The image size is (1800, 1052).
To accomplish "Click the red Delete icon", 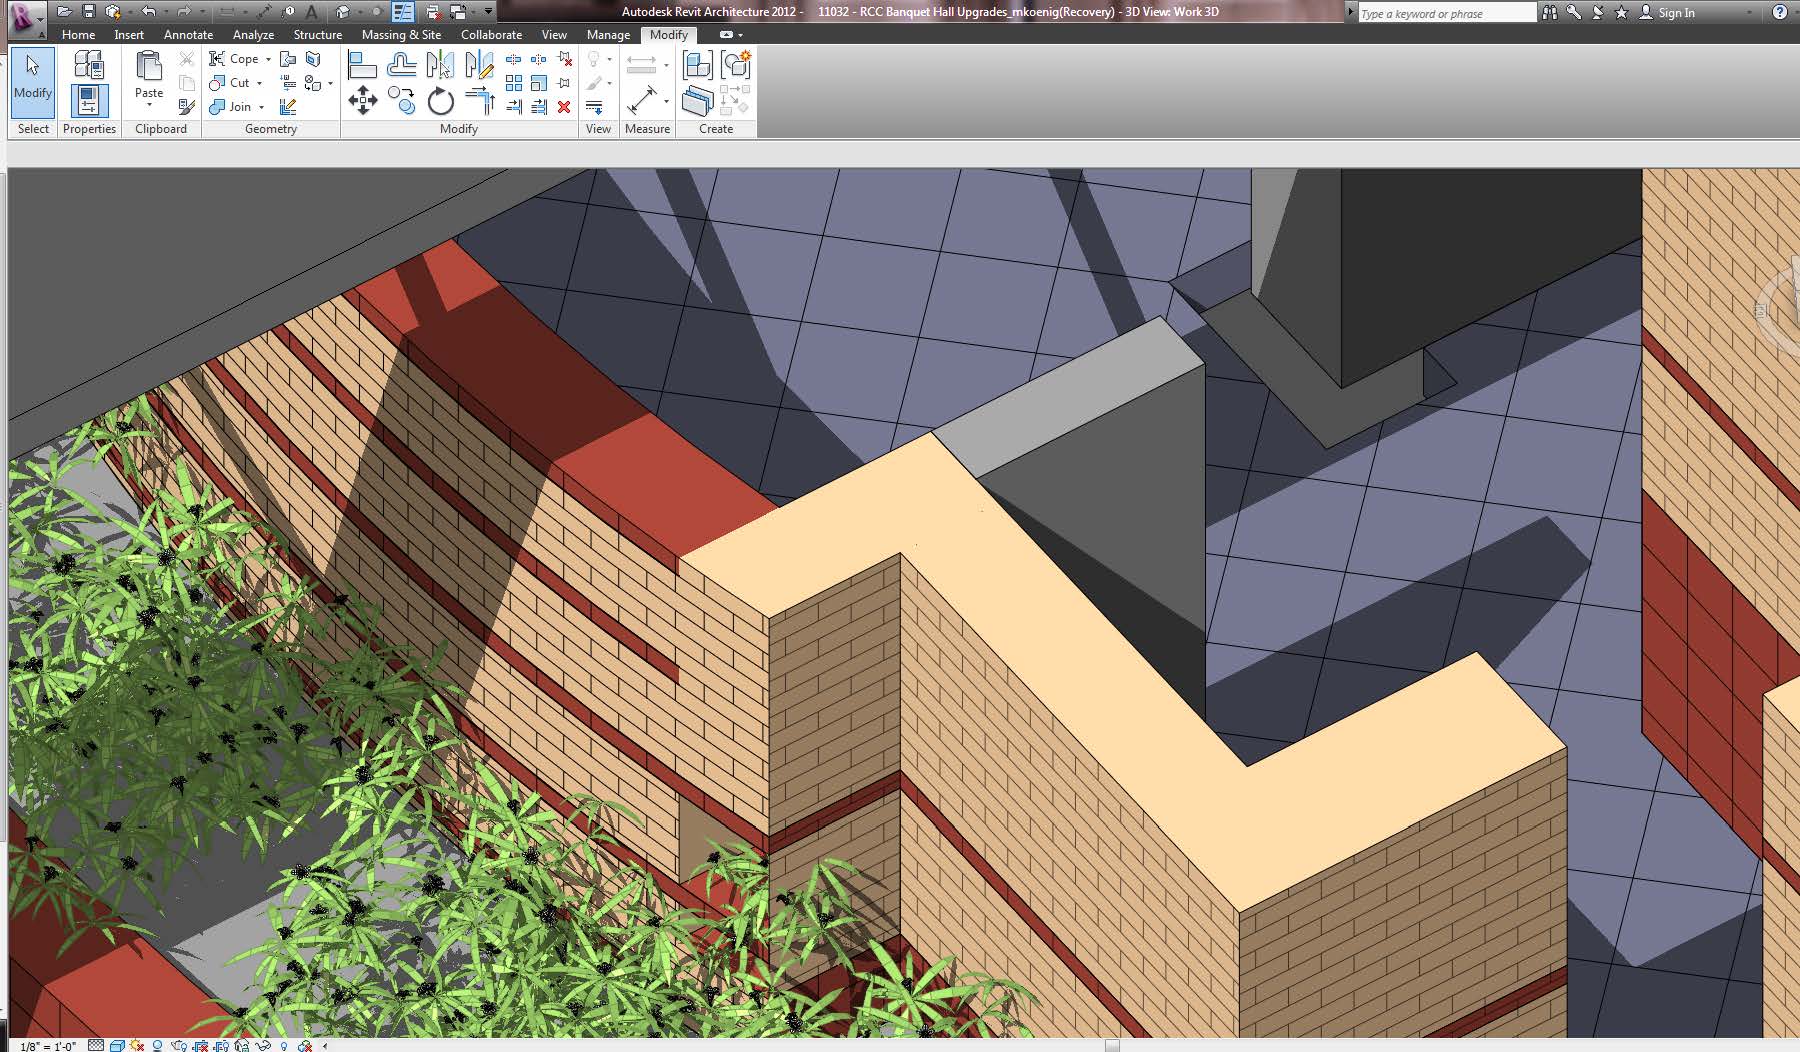I will pyautogui.click(x=564, y=107).
